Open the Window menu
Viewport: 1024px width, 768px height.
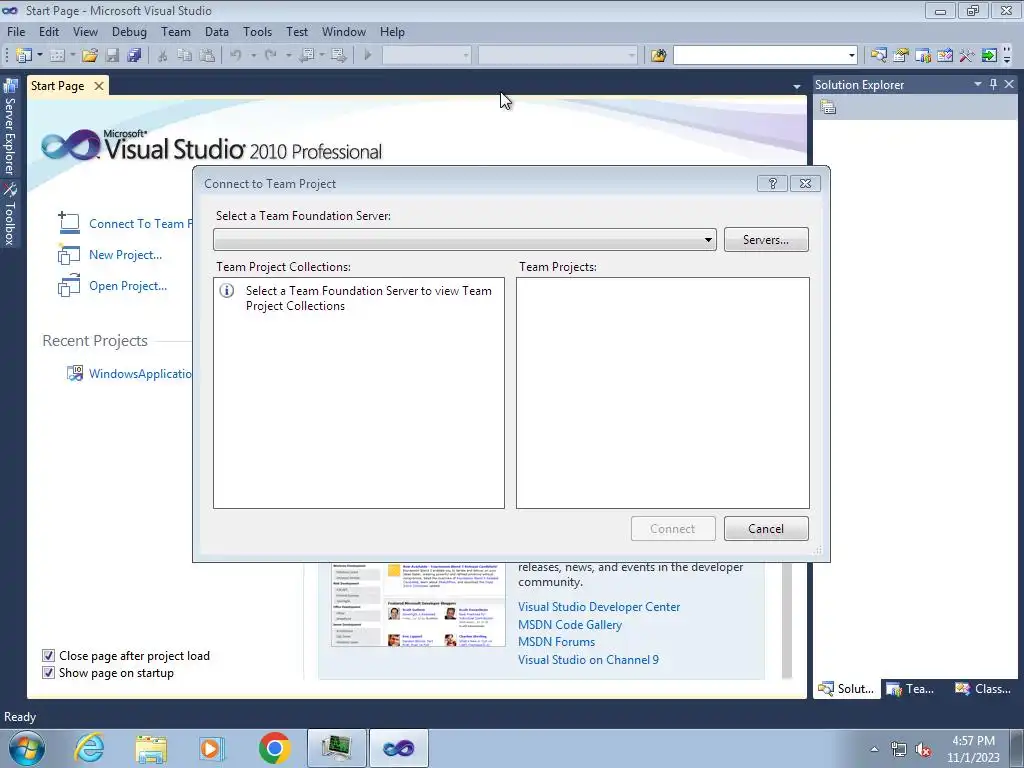coord(344,31)
